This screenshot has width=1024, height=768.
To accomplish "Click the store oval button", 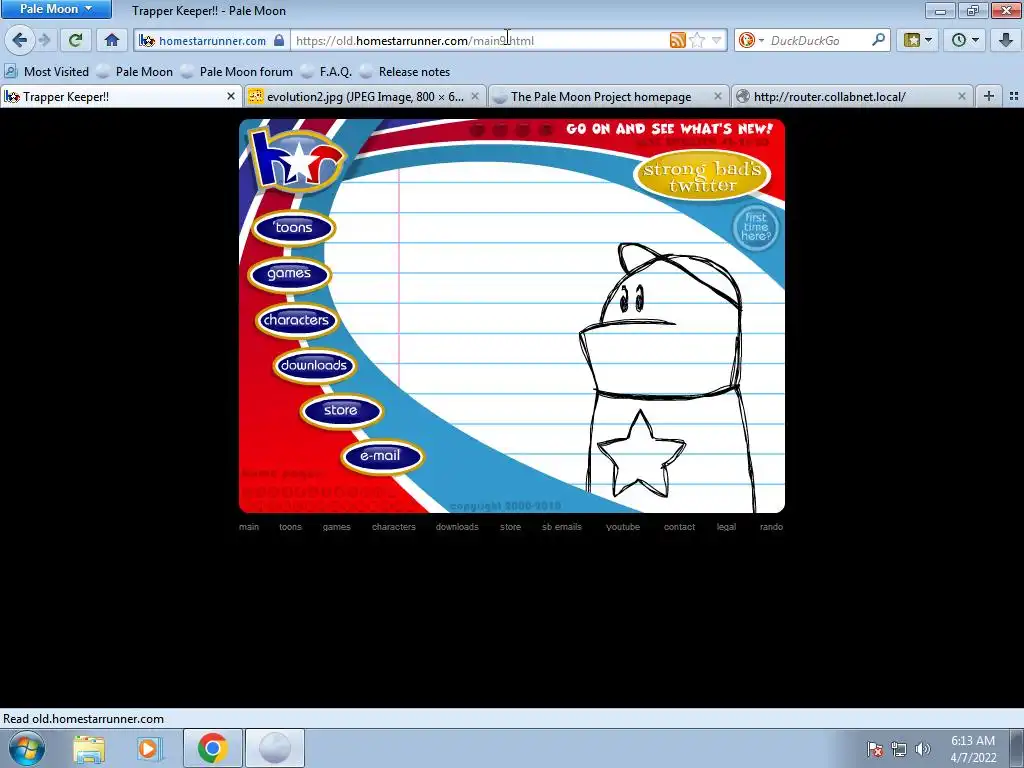I will coord(342,411).
